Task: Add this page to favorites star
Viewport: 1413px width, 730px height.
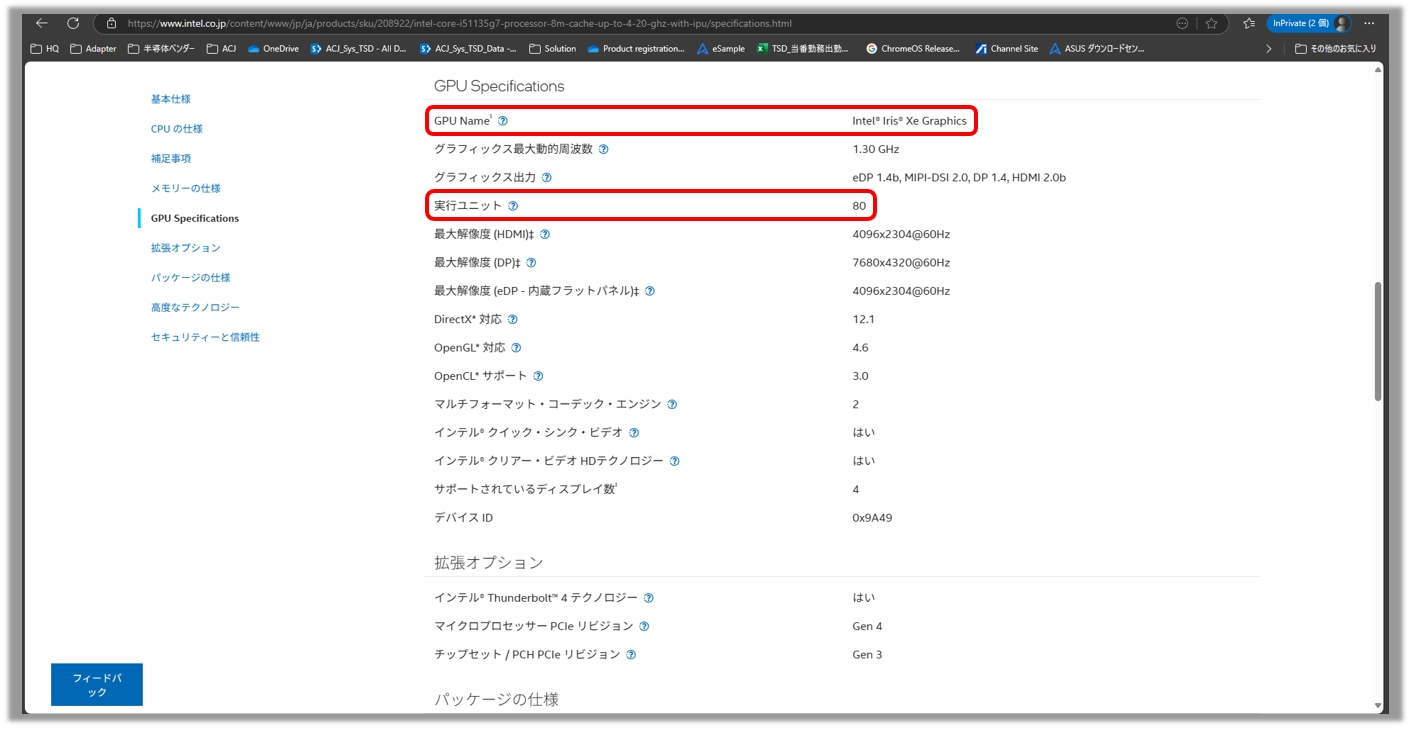Action: [1212, 23]
